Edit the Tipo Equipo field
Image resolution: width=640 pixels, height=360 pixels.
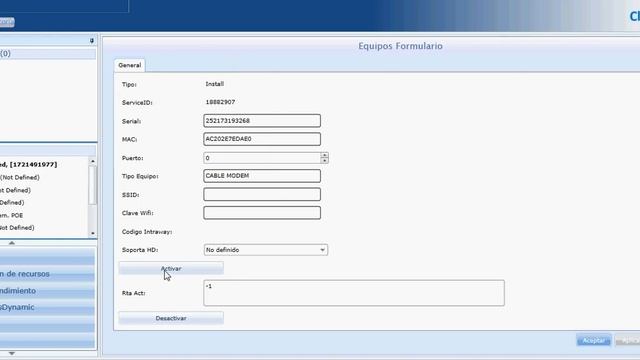[262, 176]
